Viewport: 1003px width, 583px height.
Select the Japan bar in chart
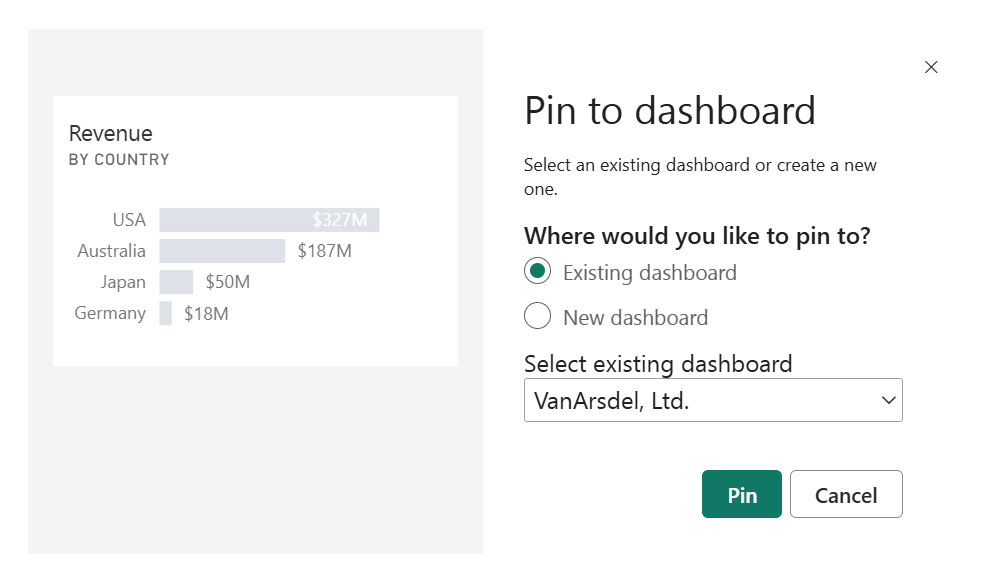(176, 282)
